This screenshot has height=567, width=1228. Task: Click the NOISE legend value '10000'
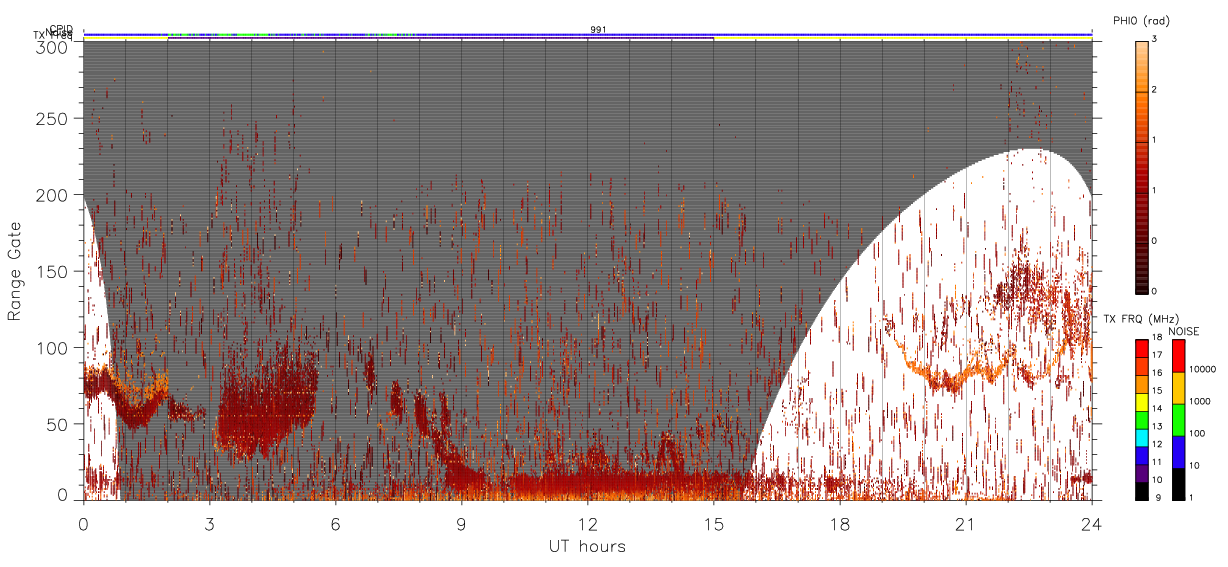coord(1202,369)
